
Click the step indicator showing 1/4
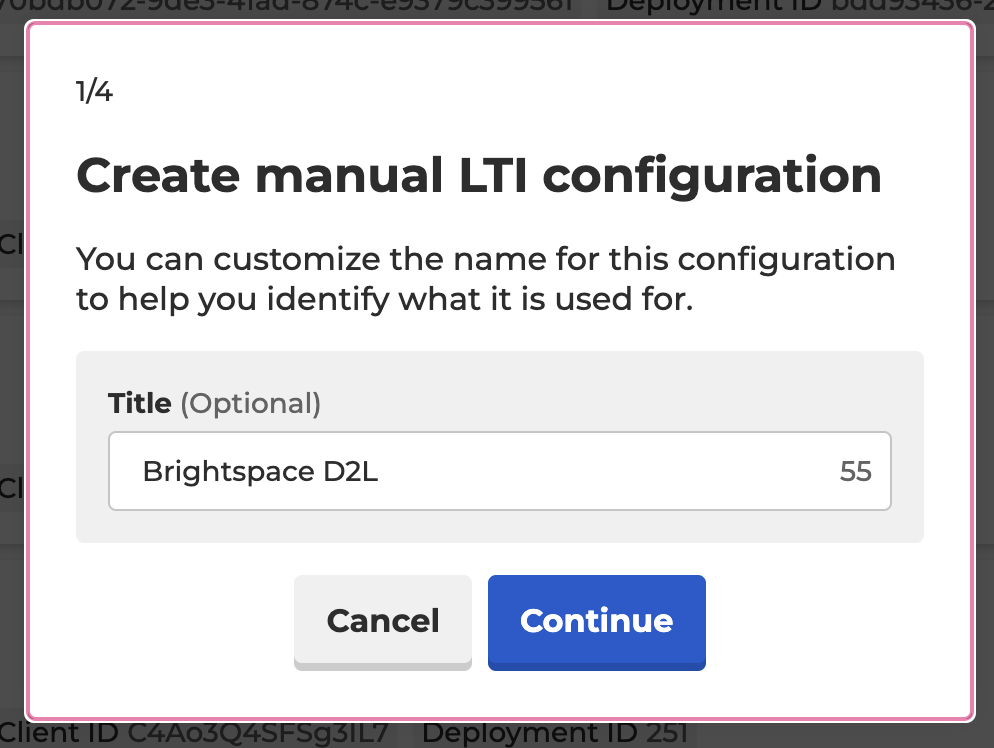click(92, 90)
